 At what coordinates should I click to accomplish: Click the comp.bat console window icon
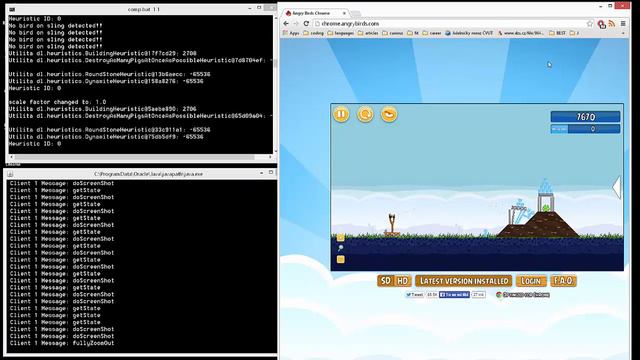12,9
